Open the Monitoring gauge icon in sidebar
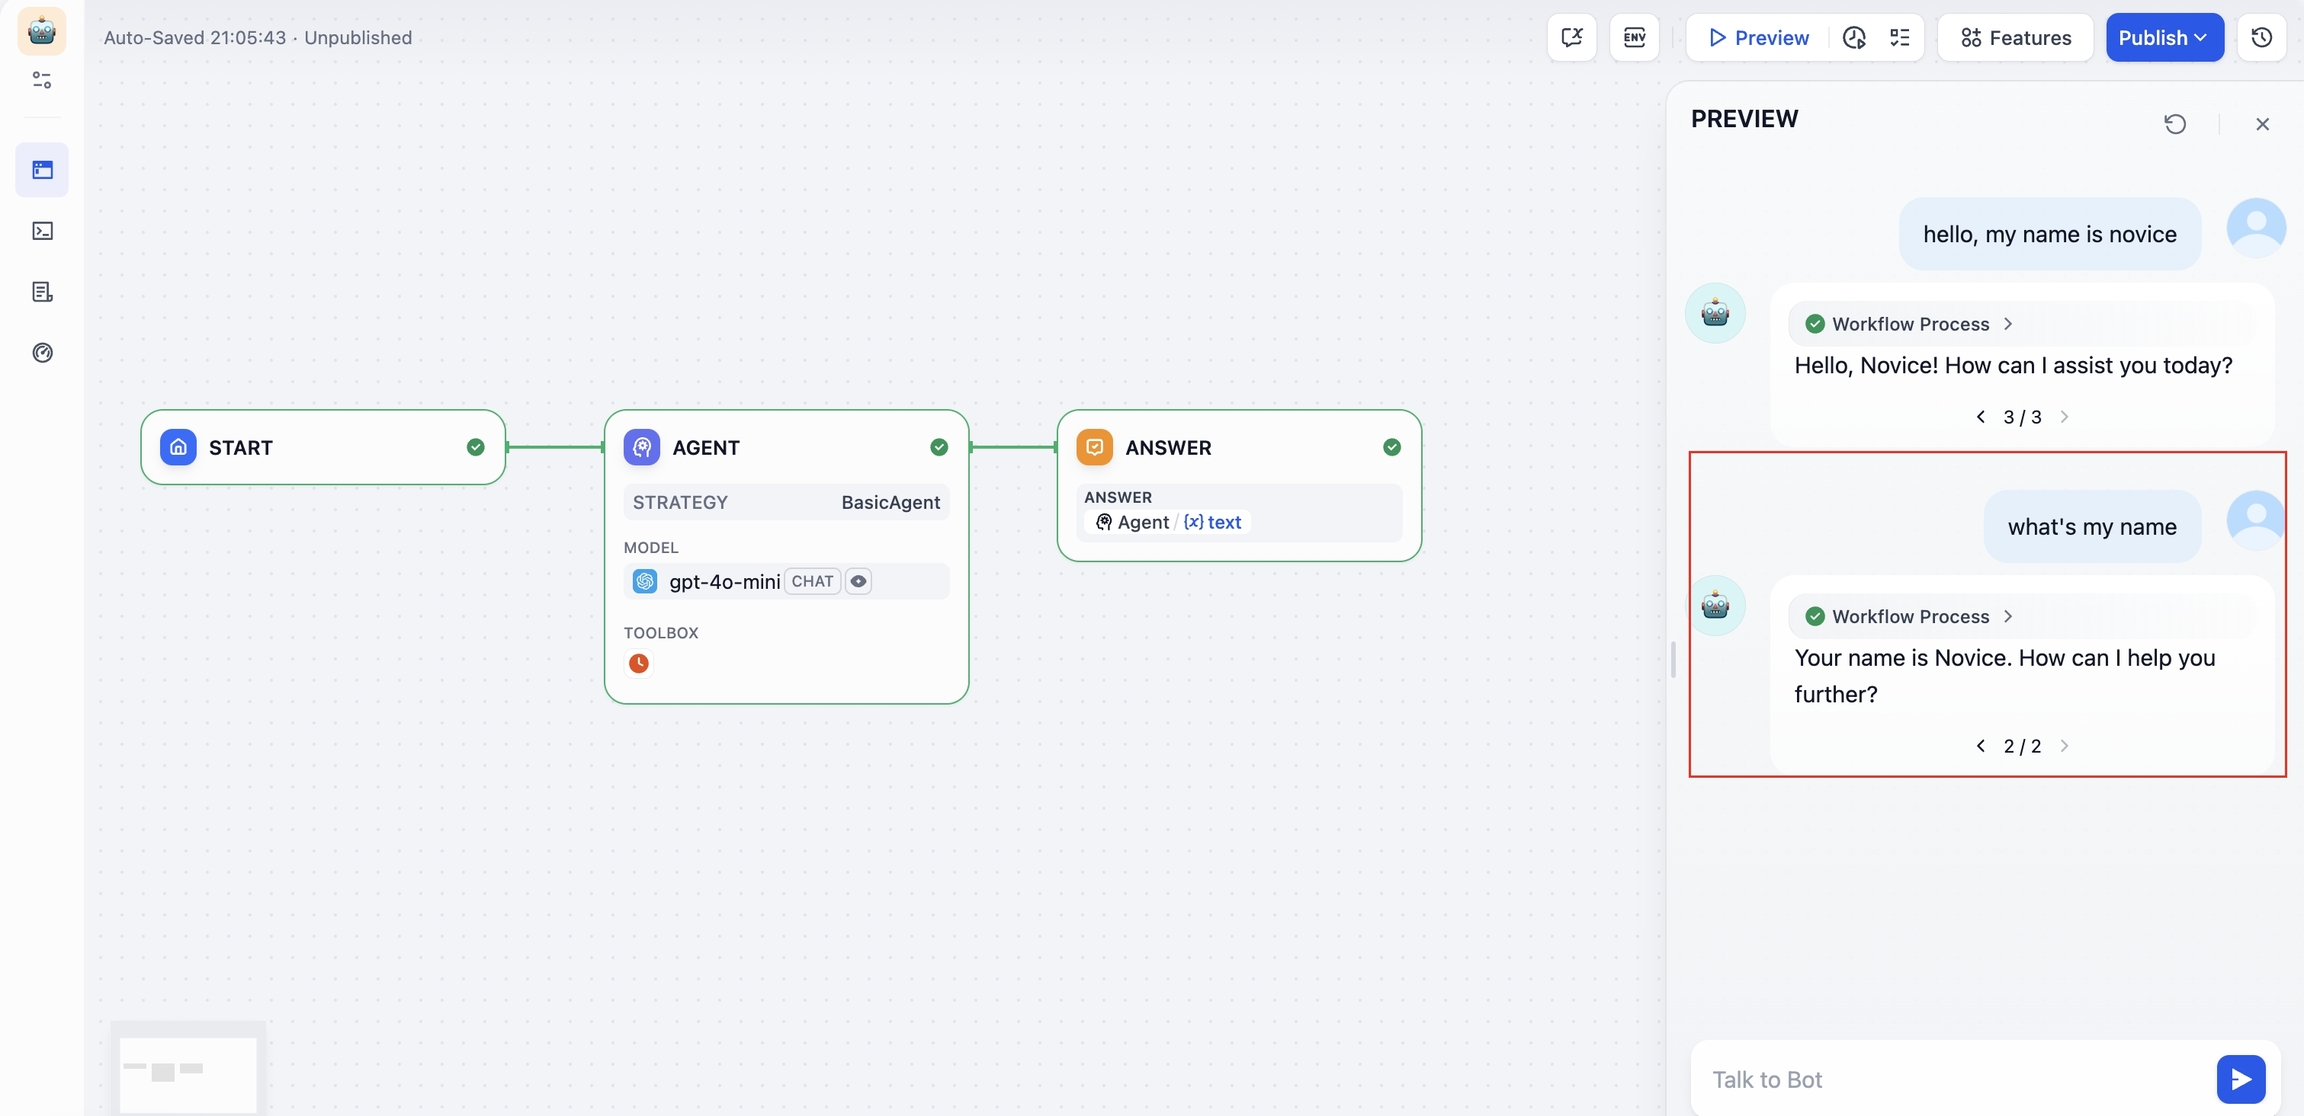 pos(42,353)
